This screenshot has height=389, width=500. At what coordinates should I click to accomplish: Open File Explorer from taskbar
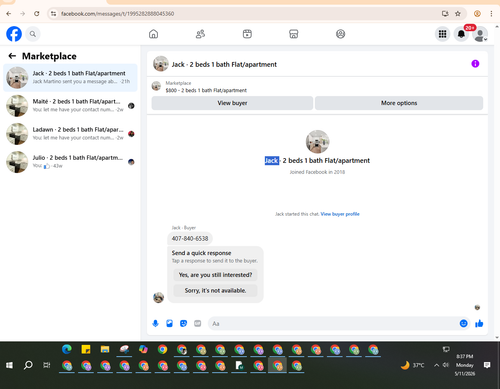105,349
